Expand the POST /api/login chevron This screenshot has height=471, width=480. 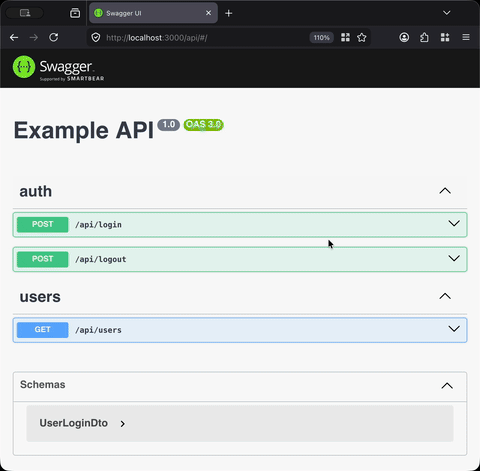pos(454,224)
